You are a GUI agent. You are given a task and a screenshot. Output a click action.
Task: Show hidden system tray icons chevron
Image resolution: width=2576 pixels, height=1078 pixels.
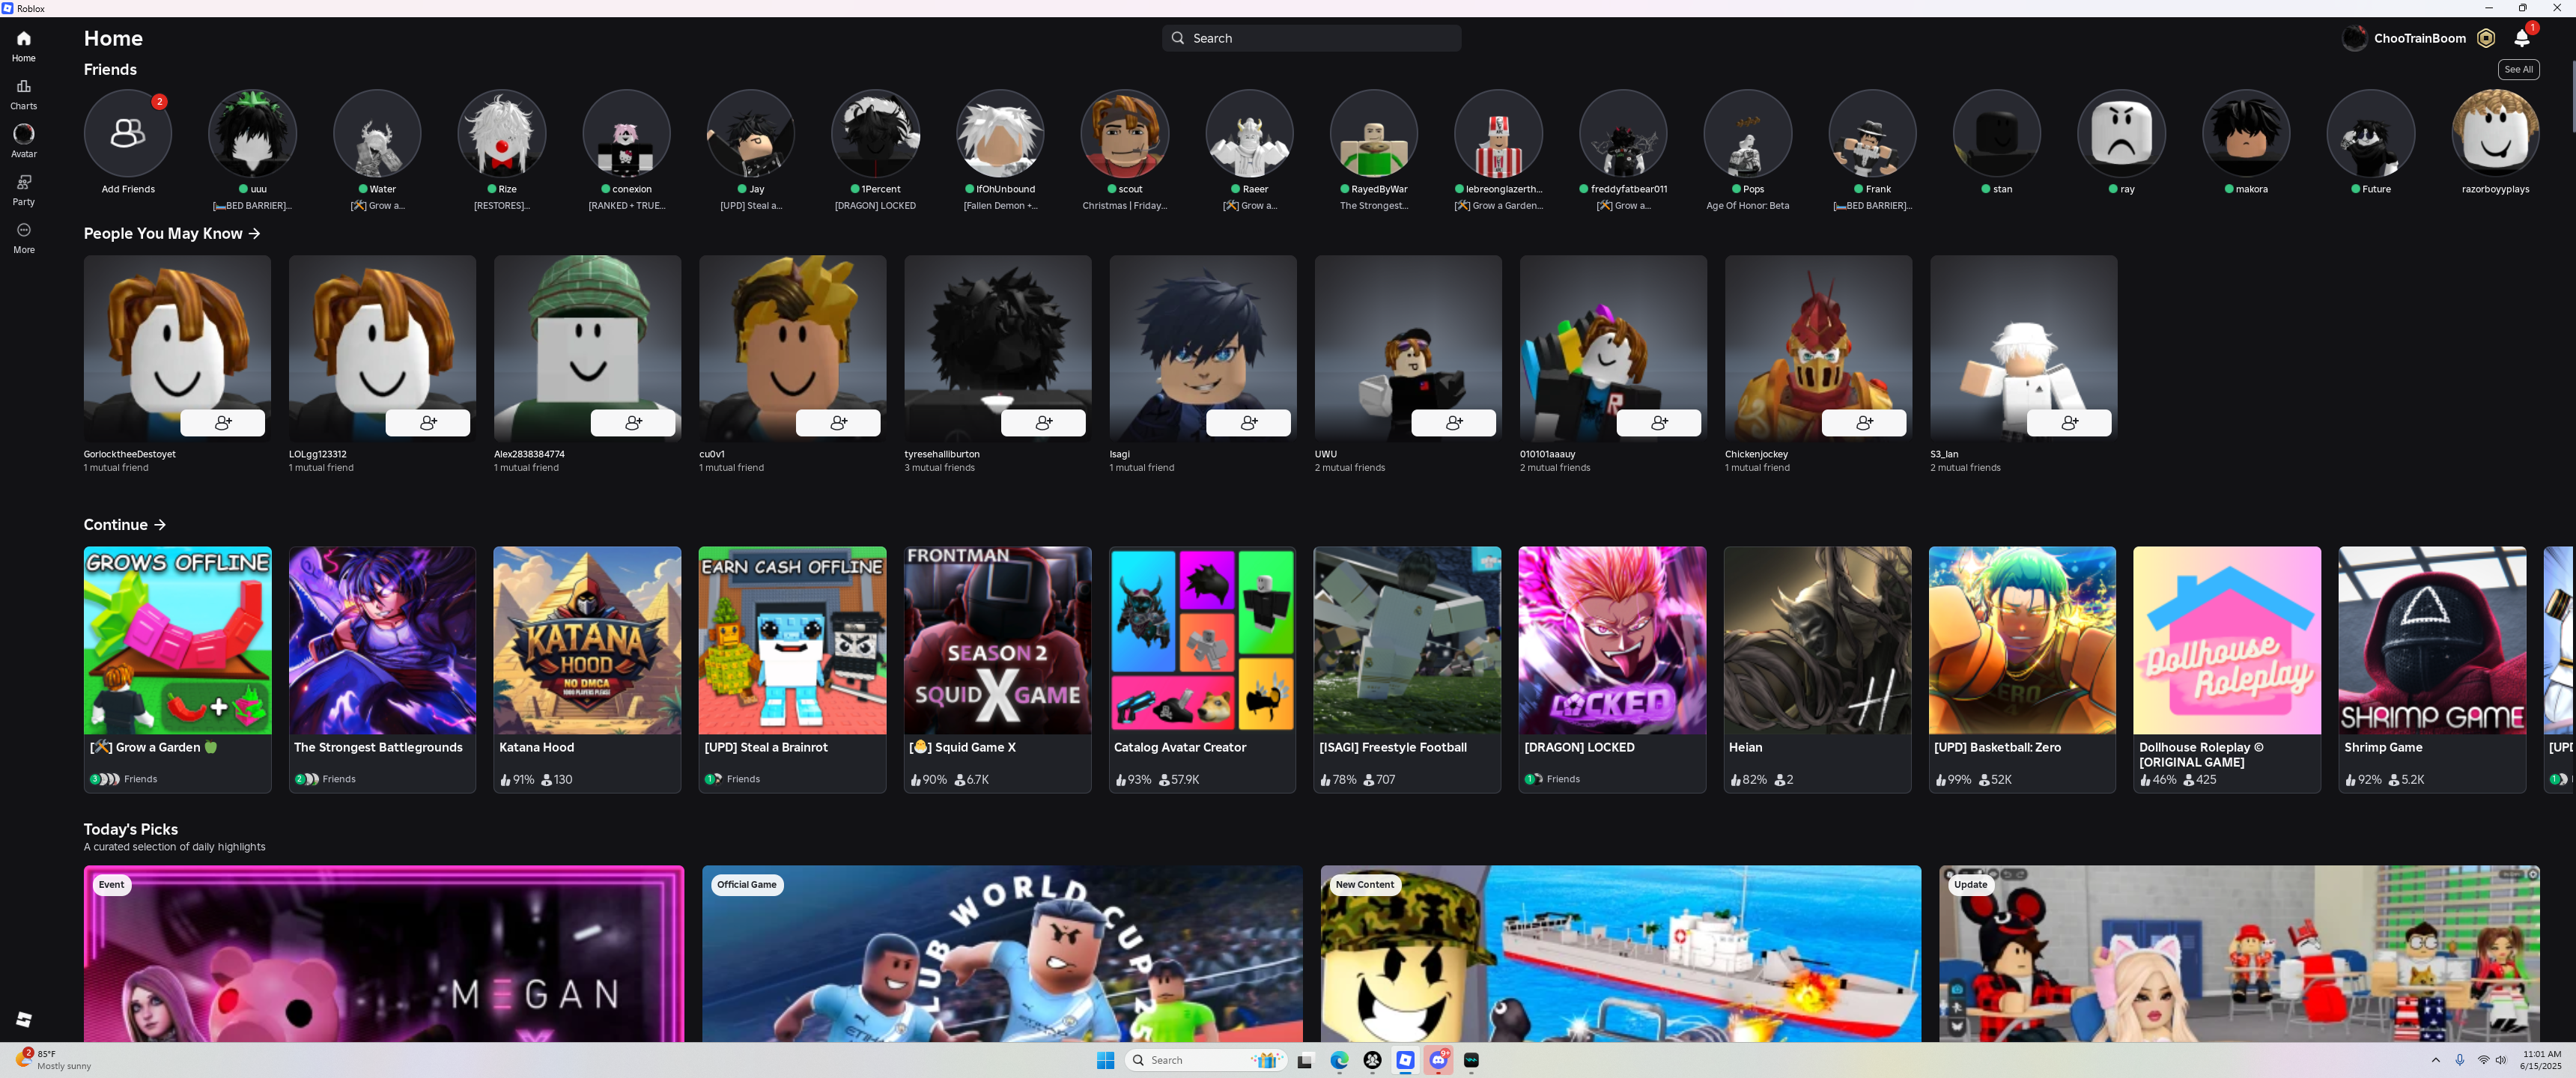coord(2435,1060)
